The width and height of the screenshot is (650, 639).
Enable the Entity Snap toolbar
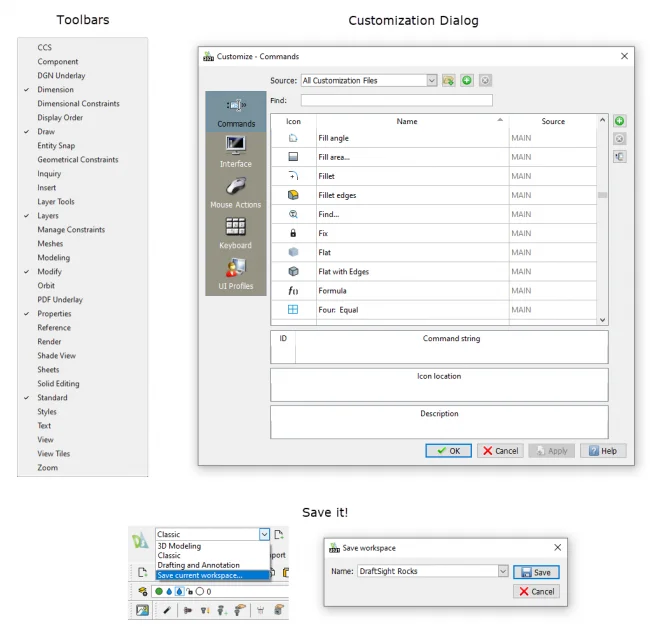(x=56, y=145)
